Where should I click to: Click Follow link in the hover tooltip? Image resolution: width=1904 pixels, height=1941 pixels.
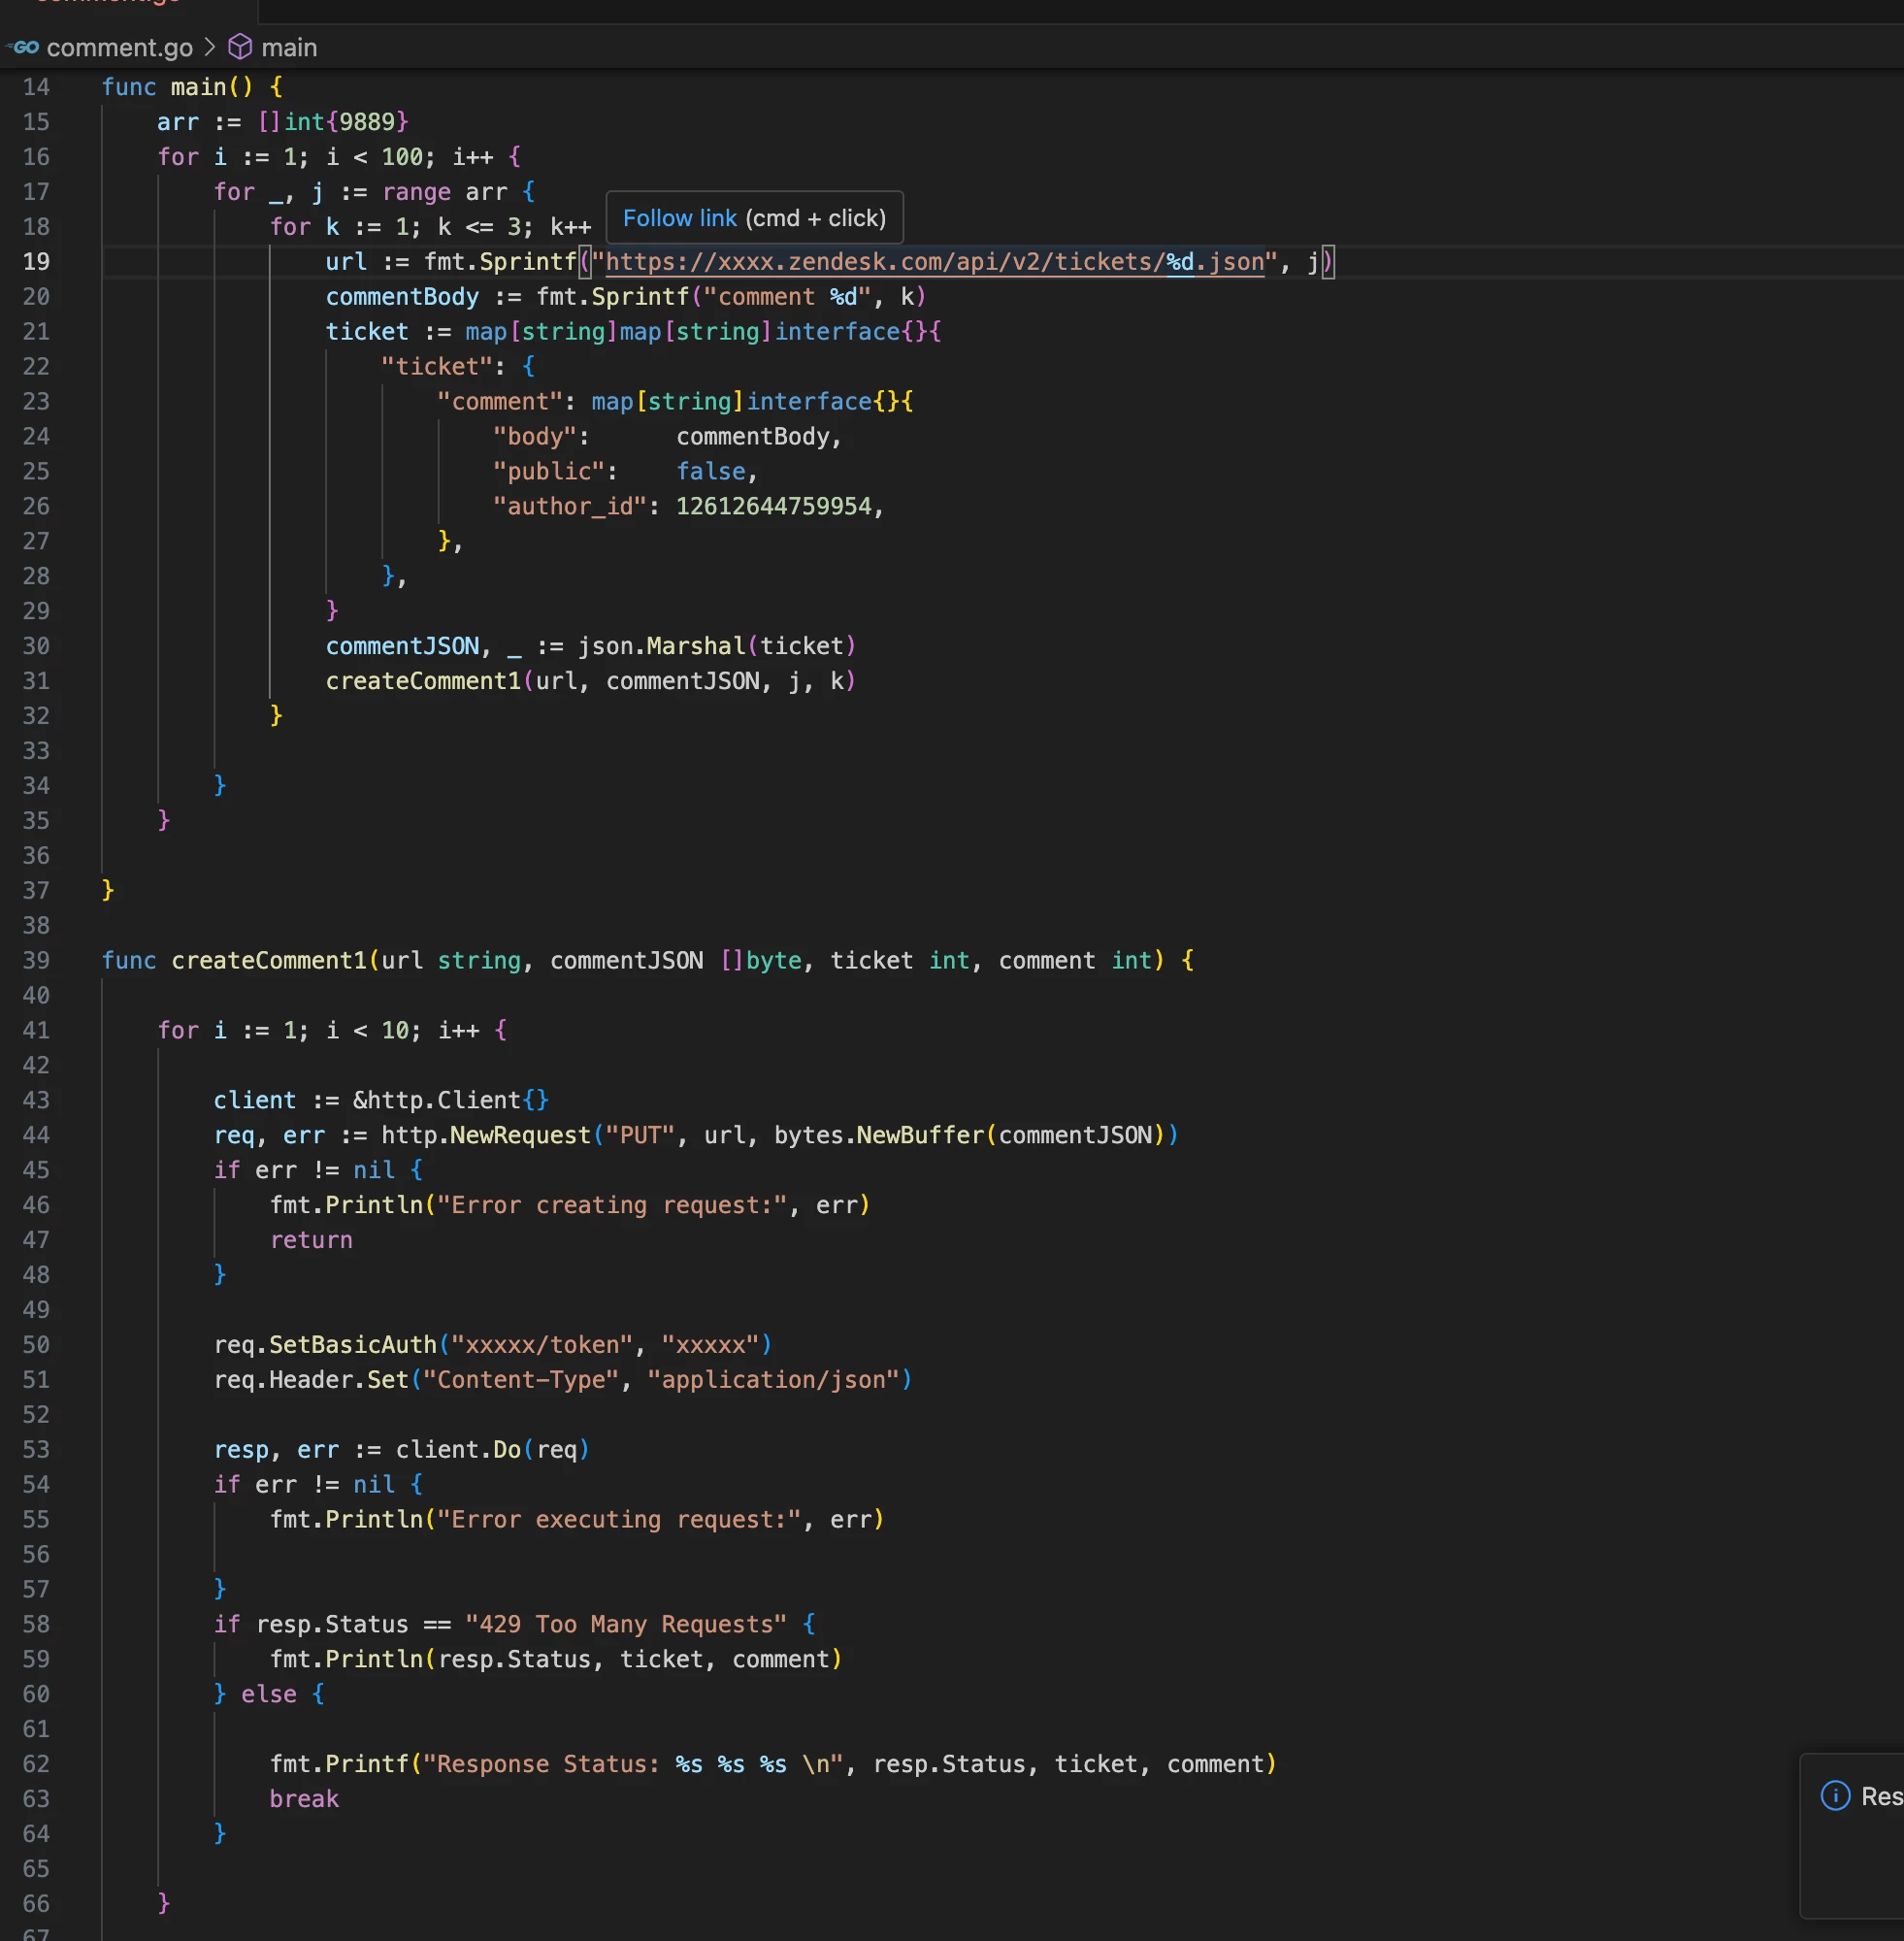pos(679,218)
